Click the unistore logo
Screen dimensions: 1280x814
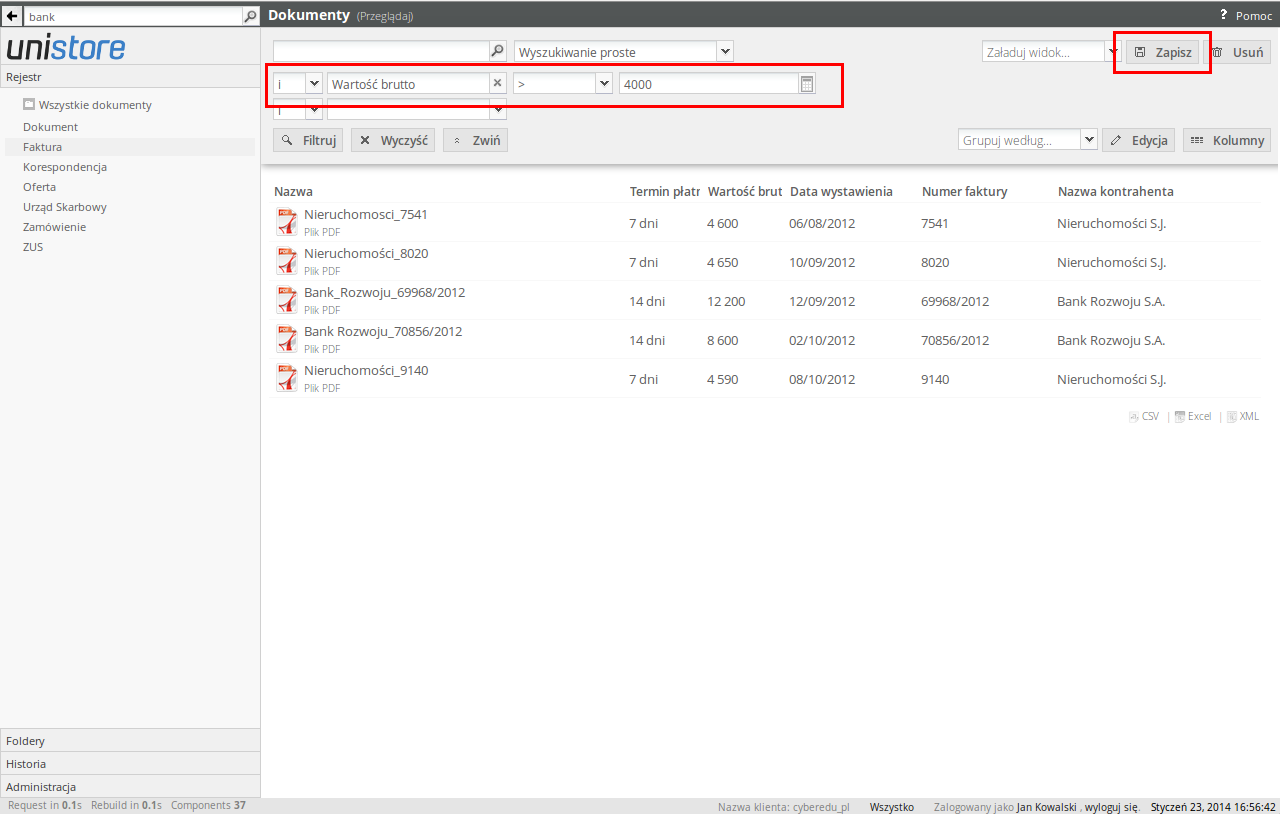coord(66,47)
